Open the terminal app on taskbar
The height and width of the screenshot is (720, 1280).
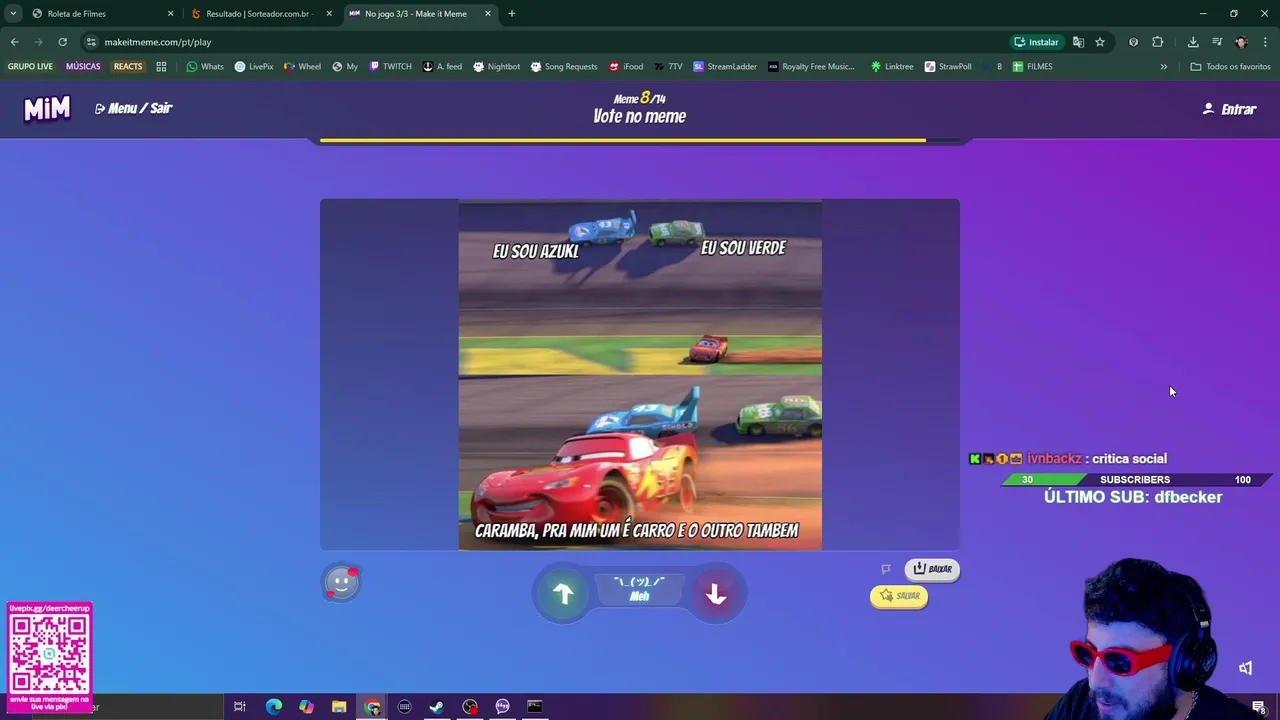pyautogui.click(x=535, y=707)
